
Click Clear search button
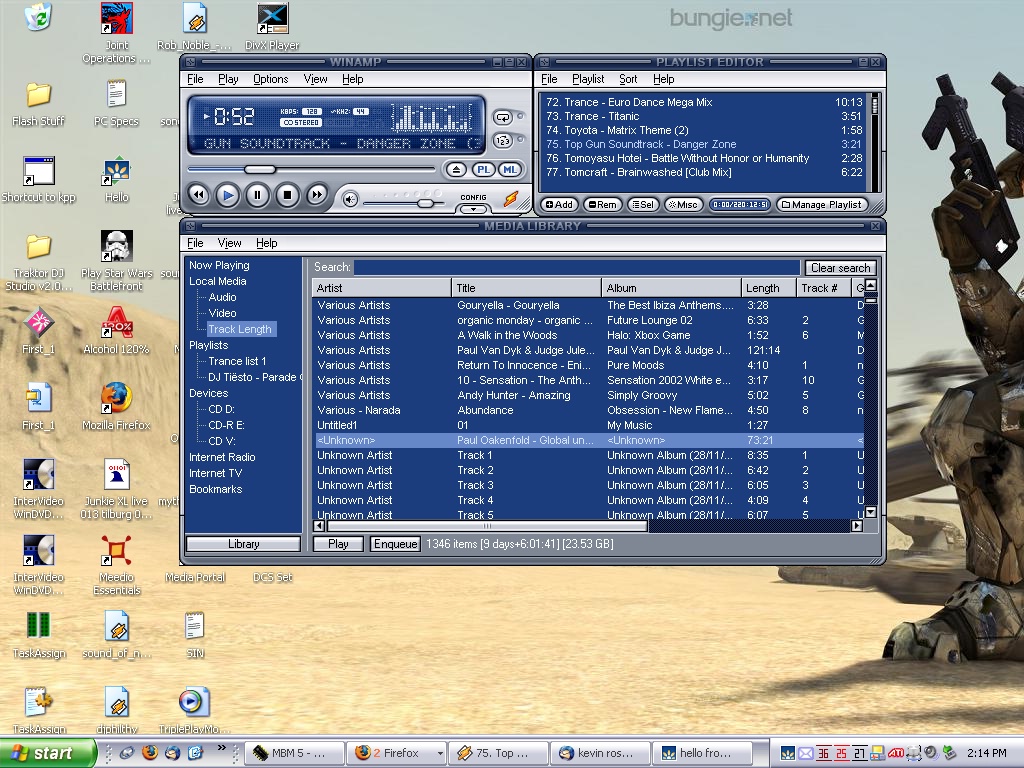(x=840, y=268)
